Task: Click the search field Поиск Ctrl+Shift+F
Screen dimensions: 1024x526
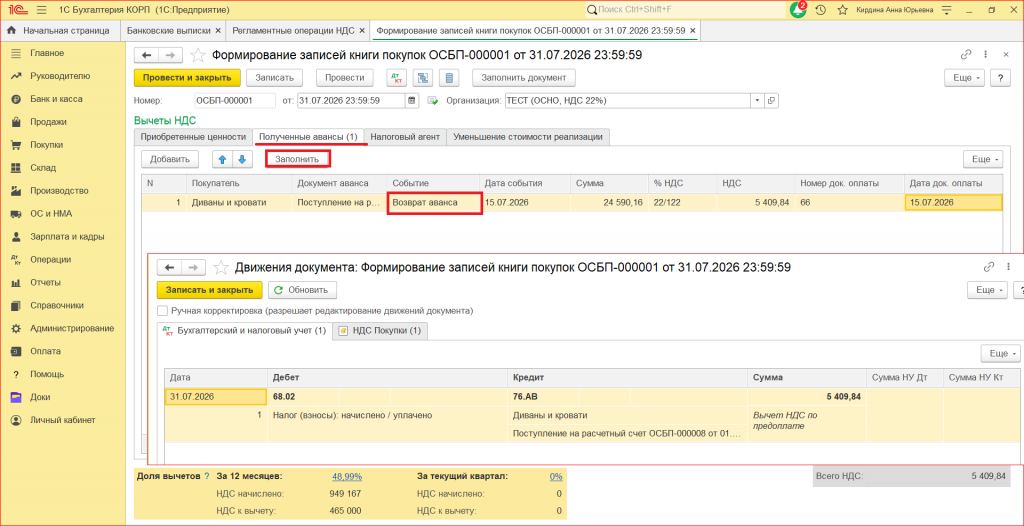Action: coord(684,10)
